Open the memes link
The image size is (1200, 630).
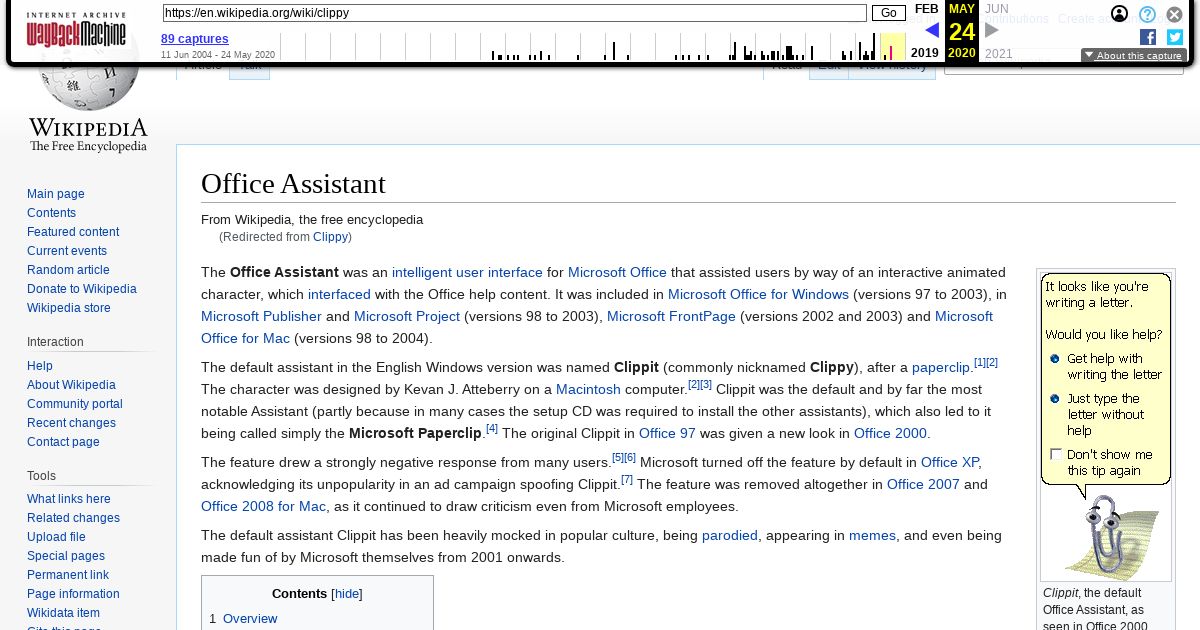click(x=872, y=535)
